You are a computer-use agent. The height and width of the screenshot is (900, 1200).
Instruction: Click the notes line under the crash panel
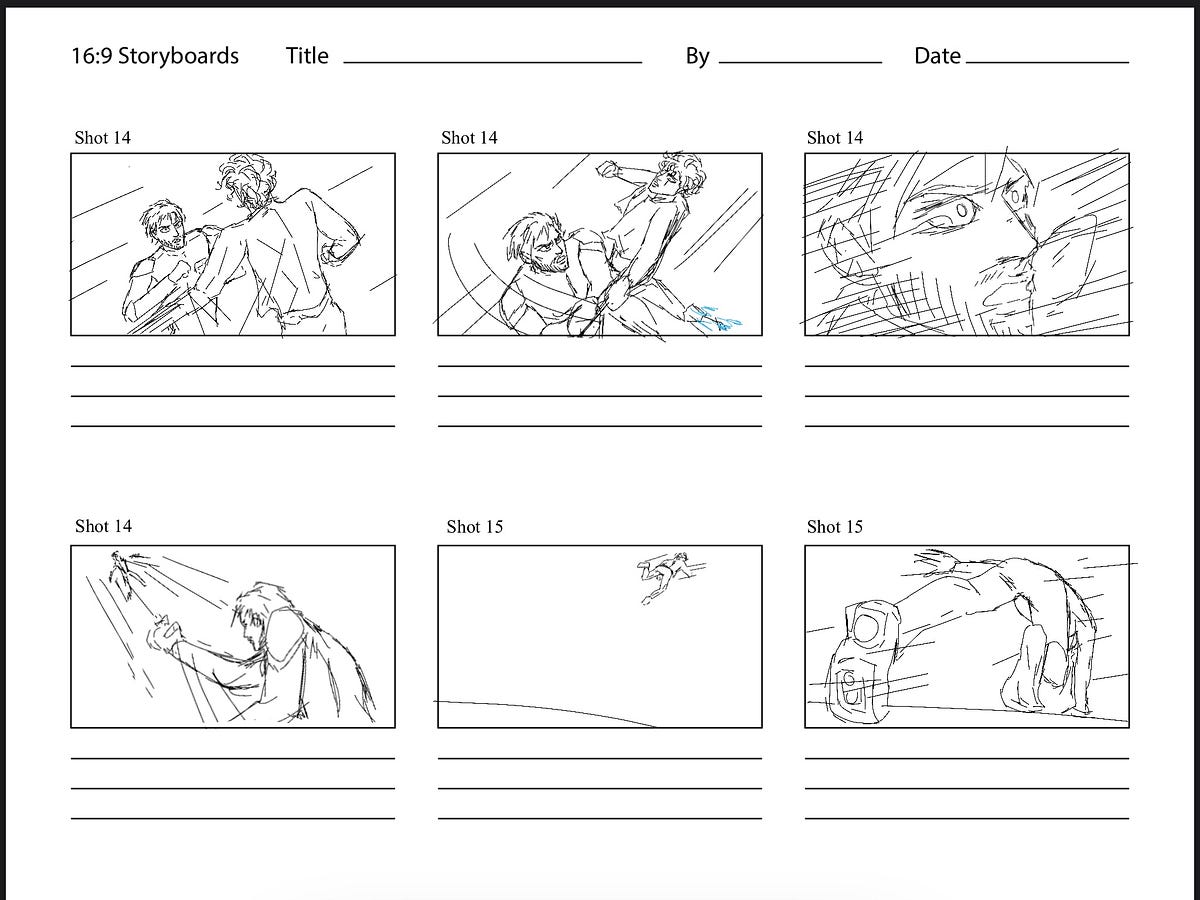(968, 757)
